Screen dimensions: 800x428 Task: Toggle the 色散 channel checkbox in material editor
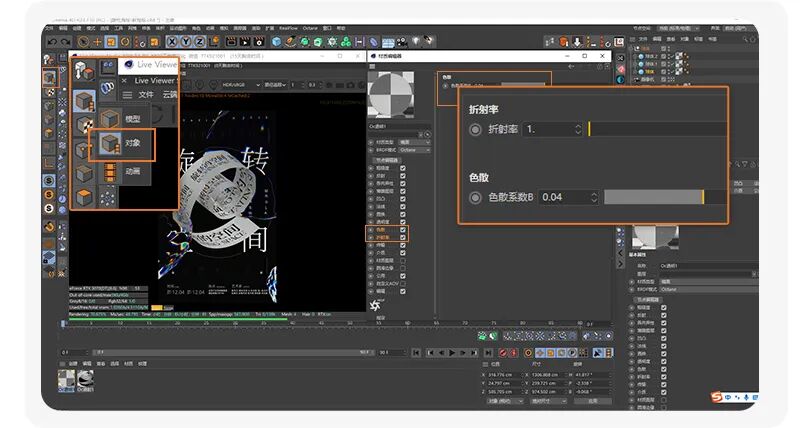(x=403, y=230)
